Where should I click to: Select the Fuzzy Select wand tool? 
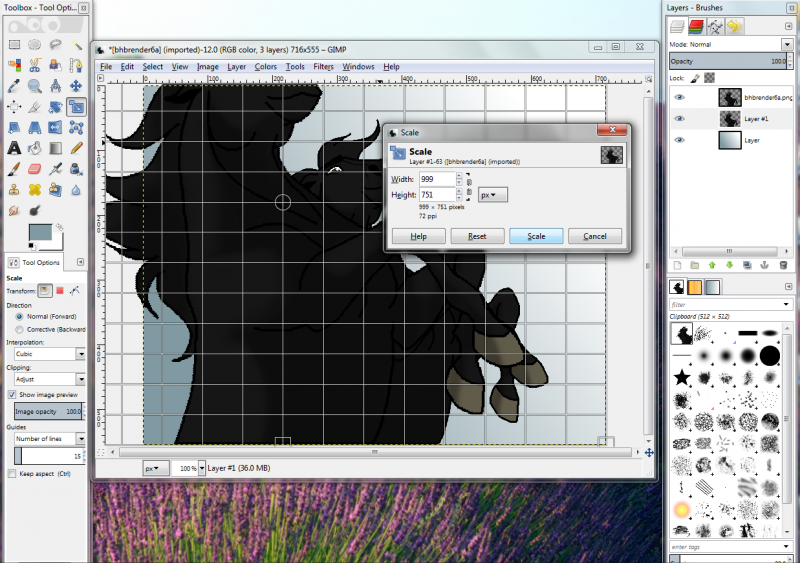(76, 45)
